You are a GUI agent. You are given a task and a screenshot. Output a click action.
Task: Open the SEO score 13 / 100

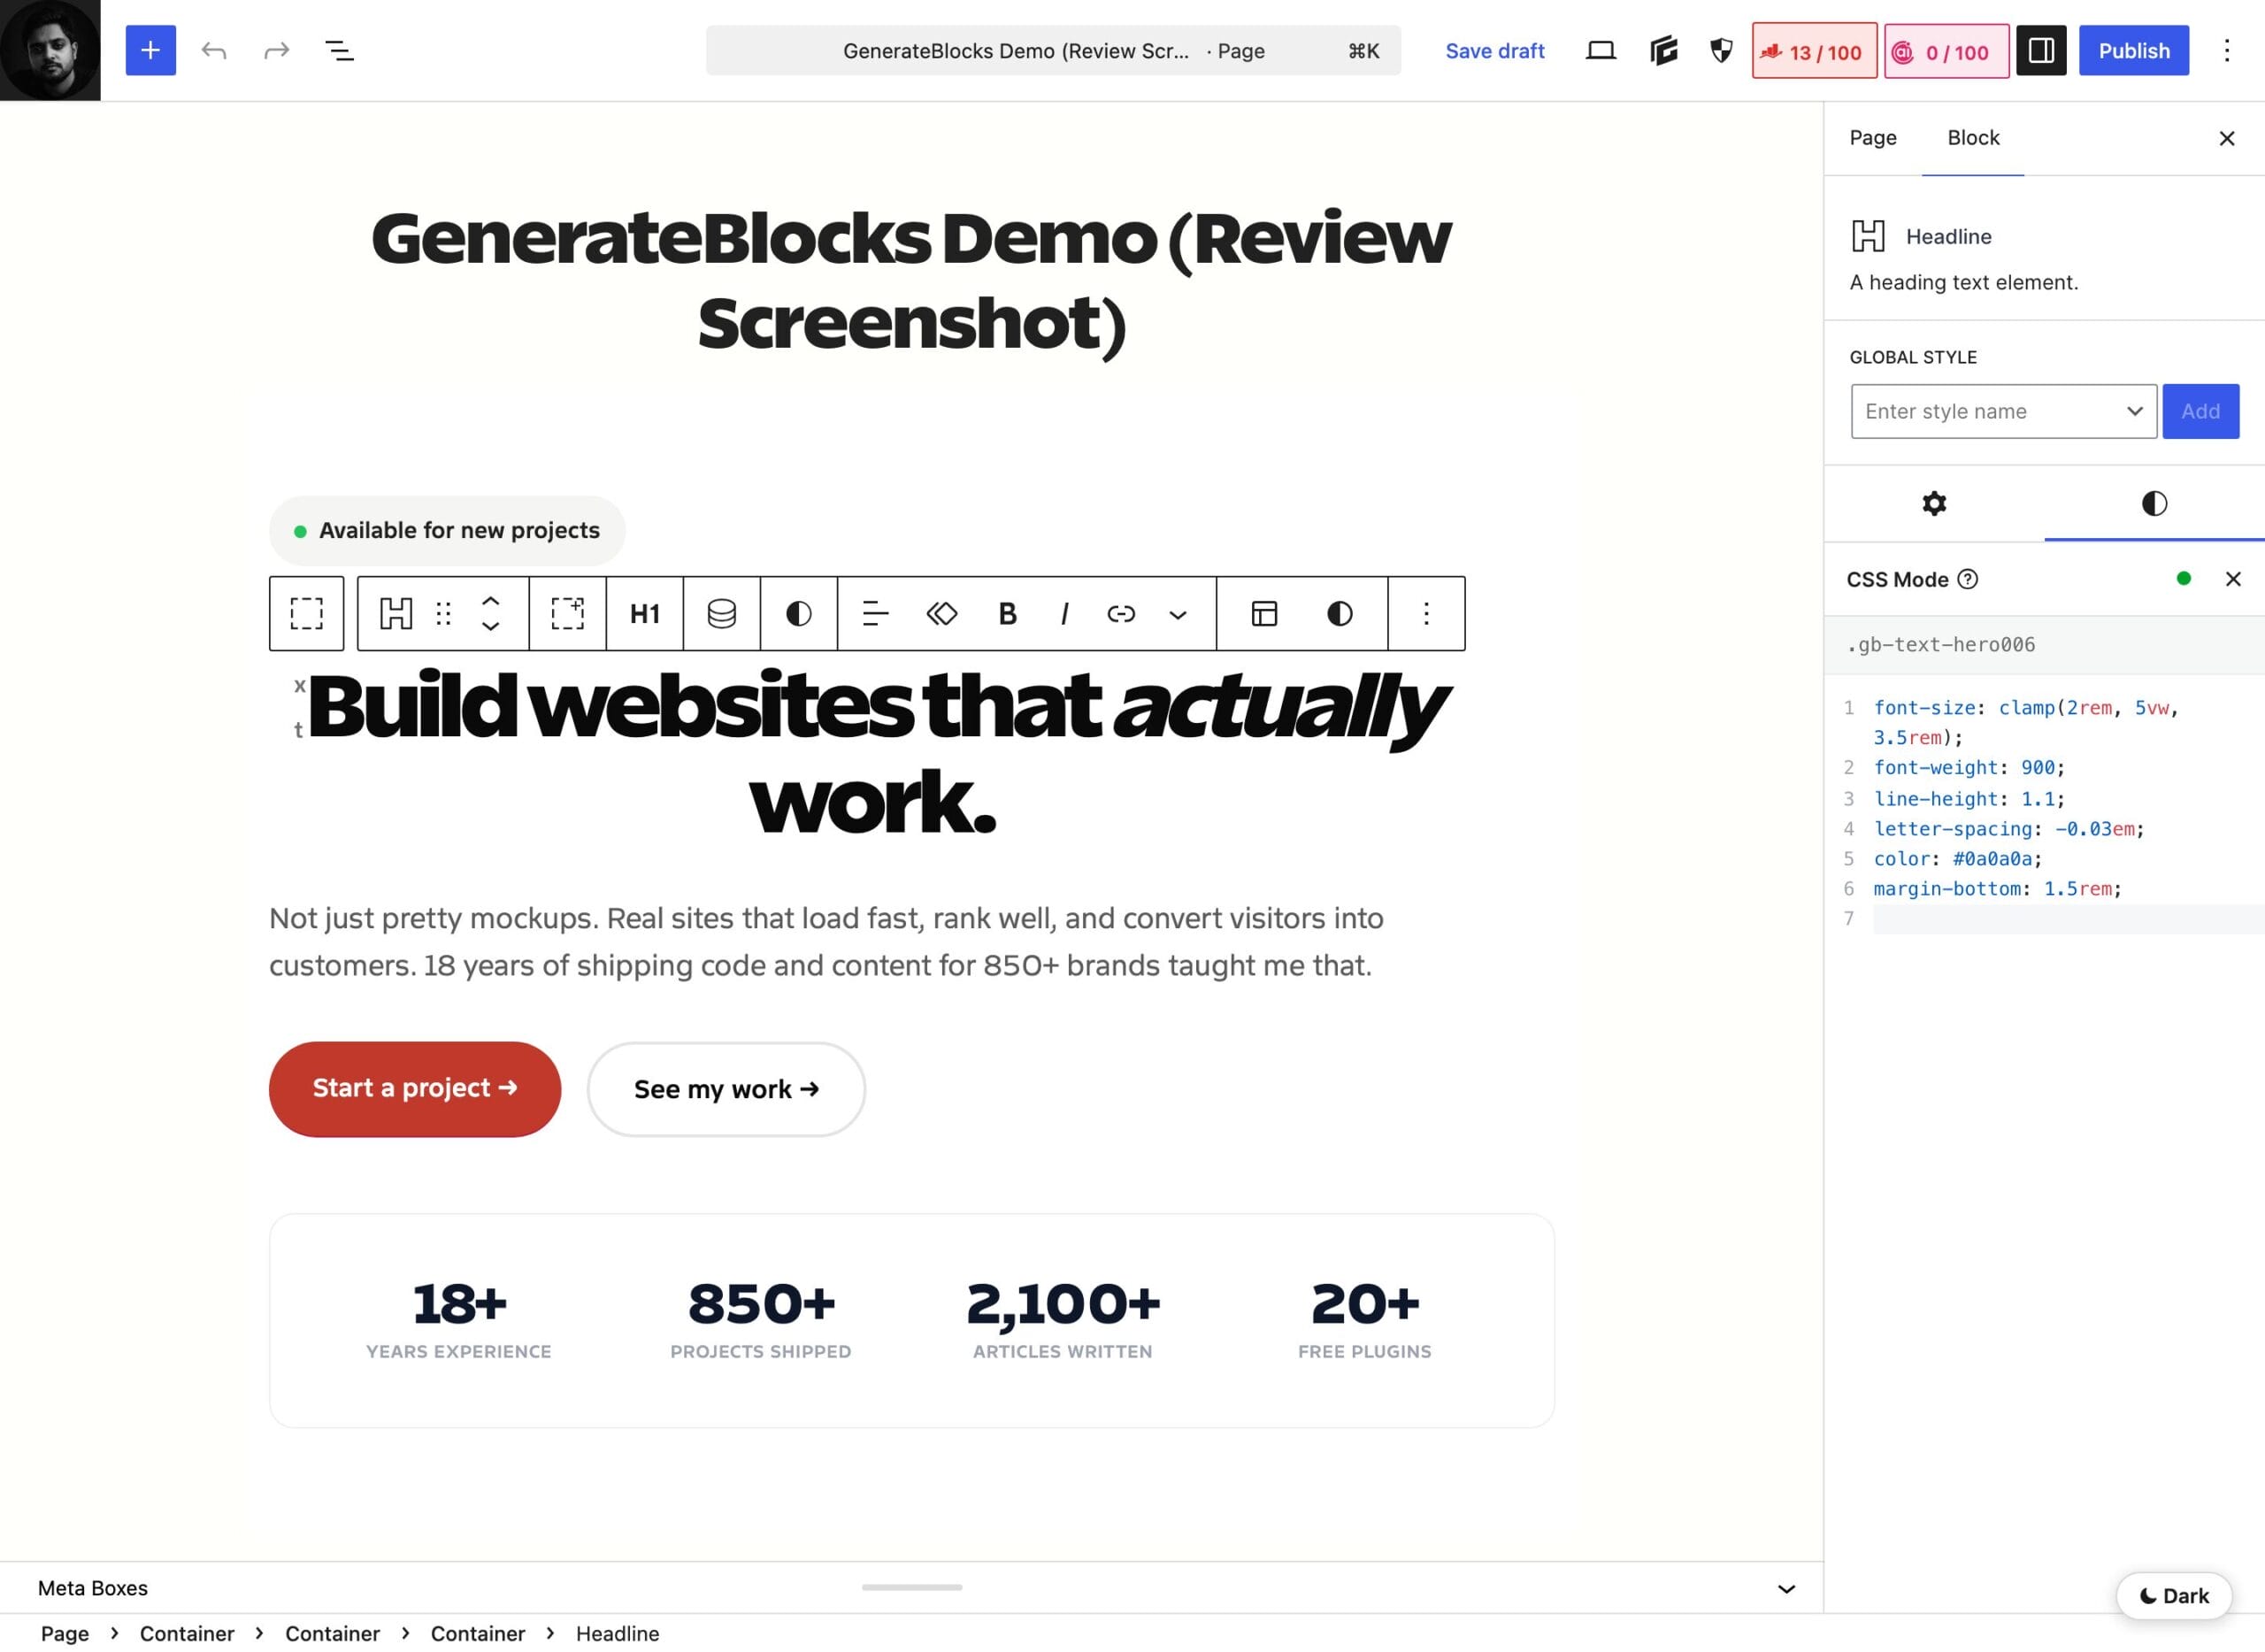pyautogui.click(x=1814, y=51)
